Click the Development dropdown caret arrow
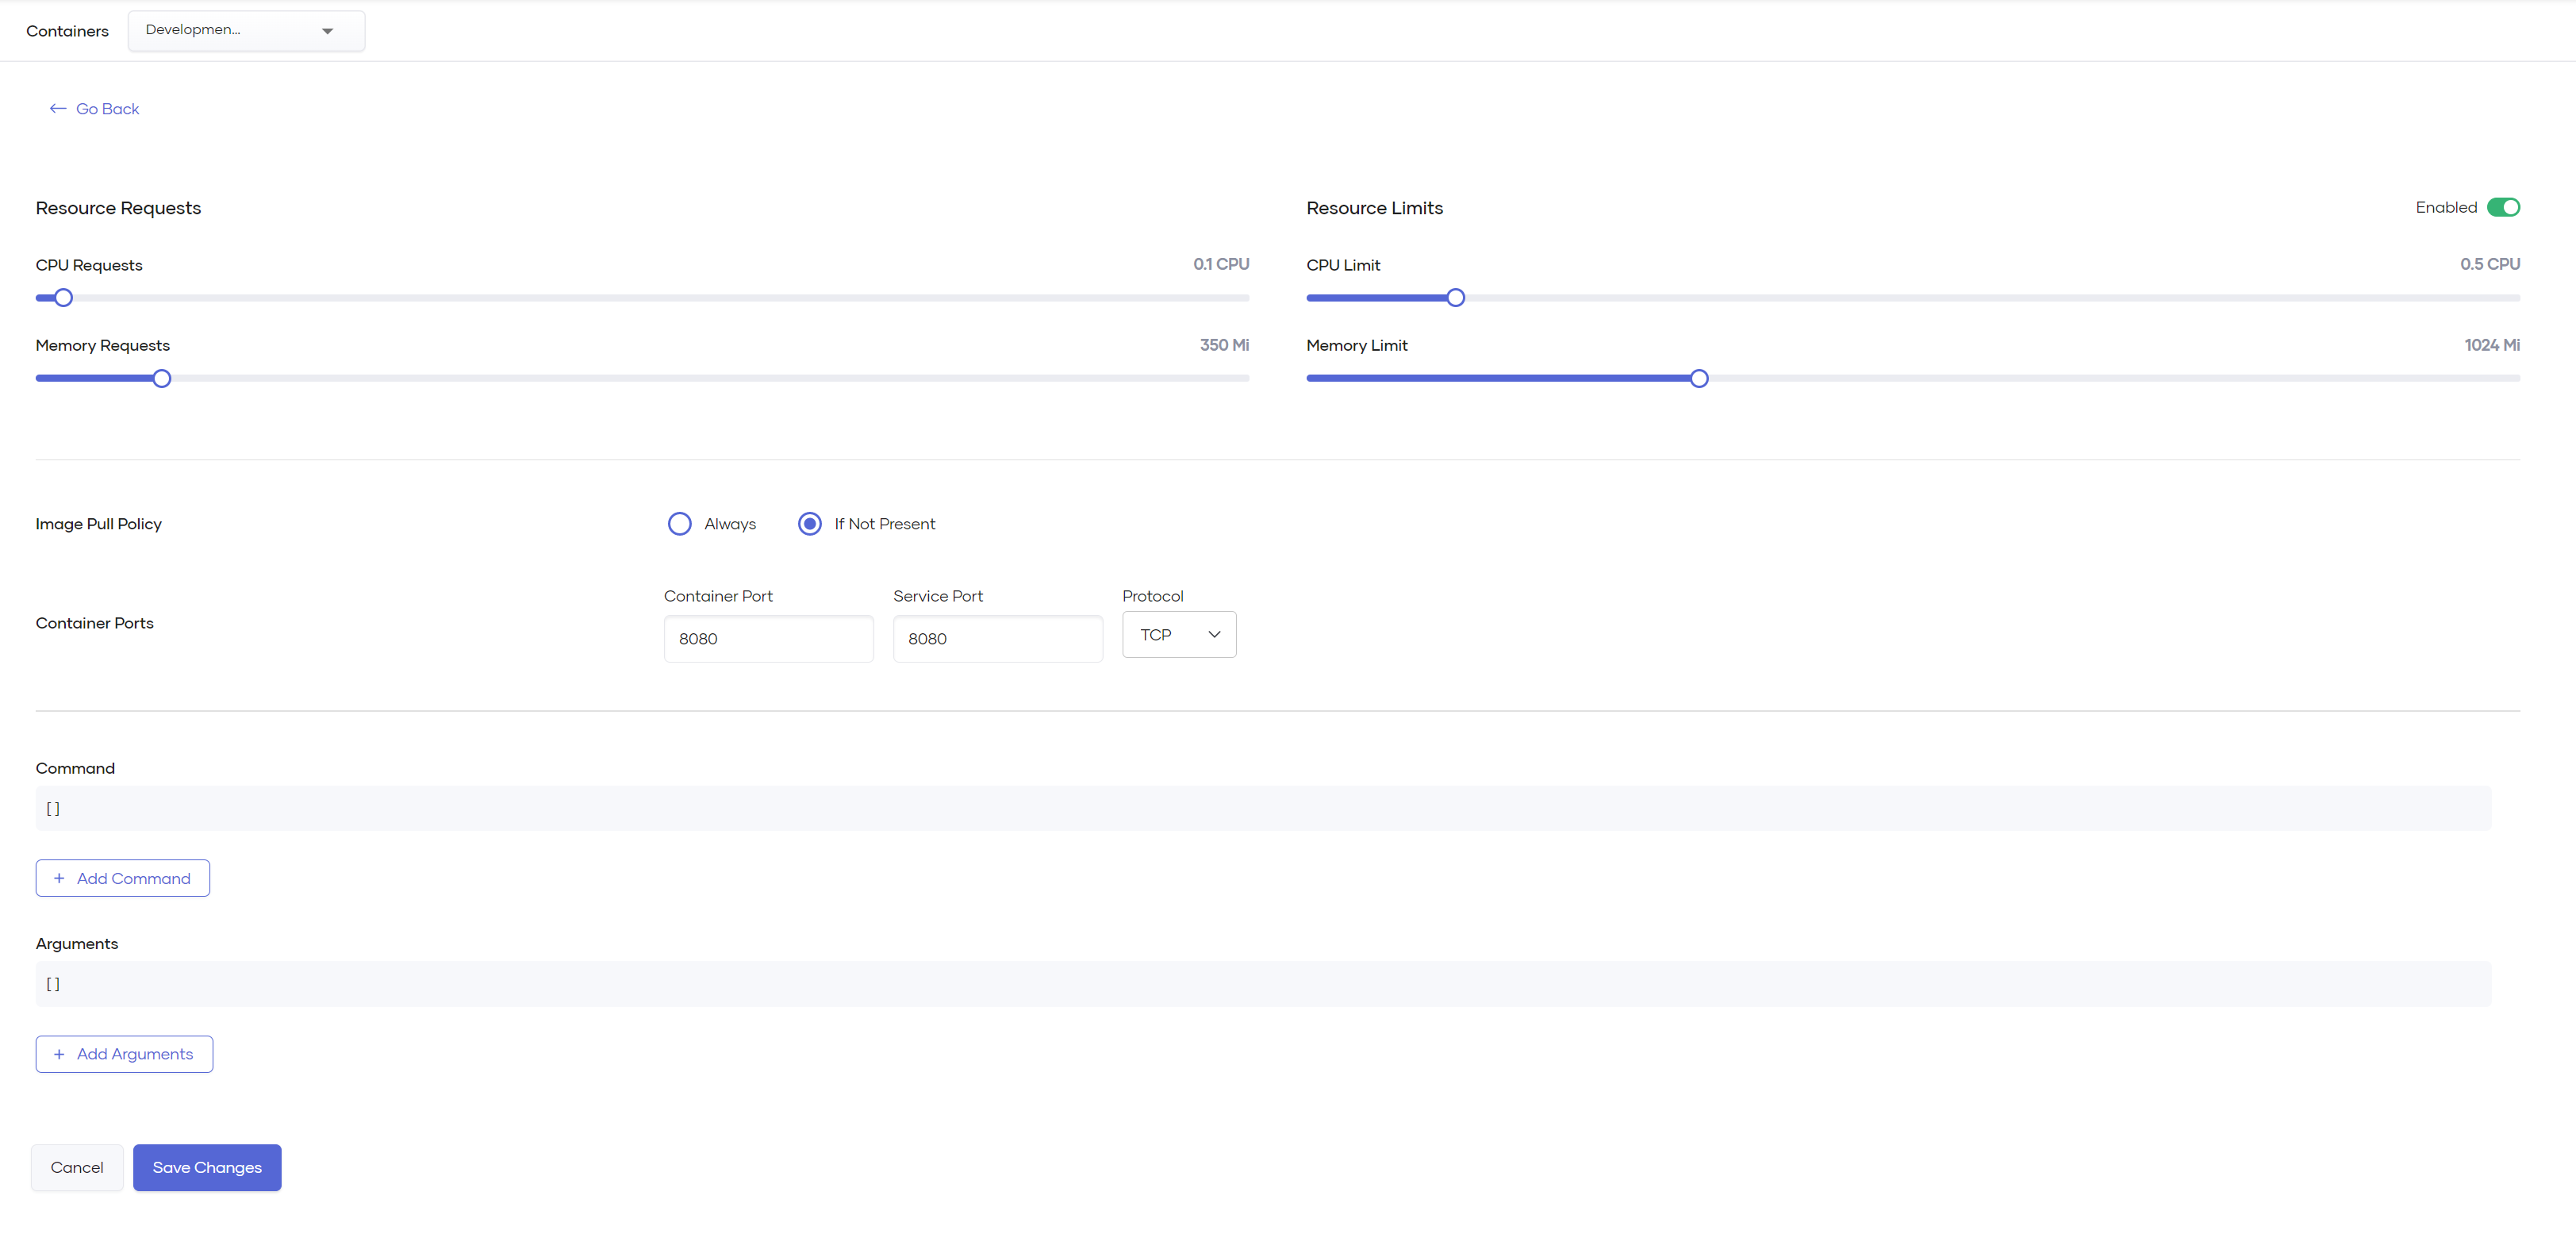 tap(327, 31)
